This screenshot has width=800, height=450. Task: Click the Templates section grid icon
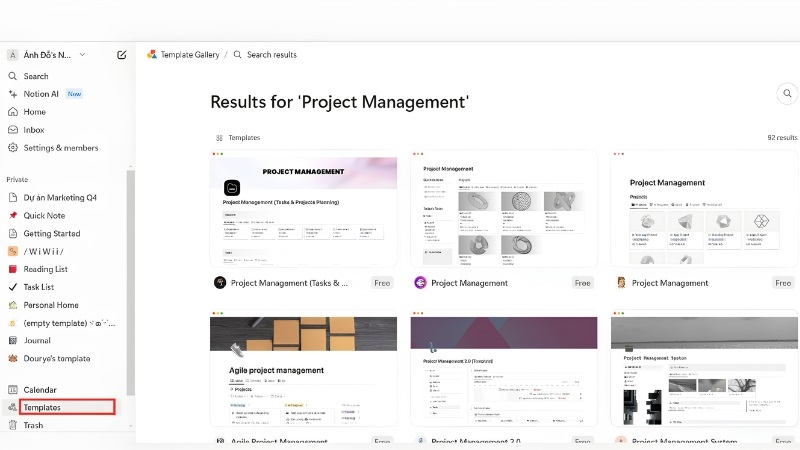tap(219, 138)
